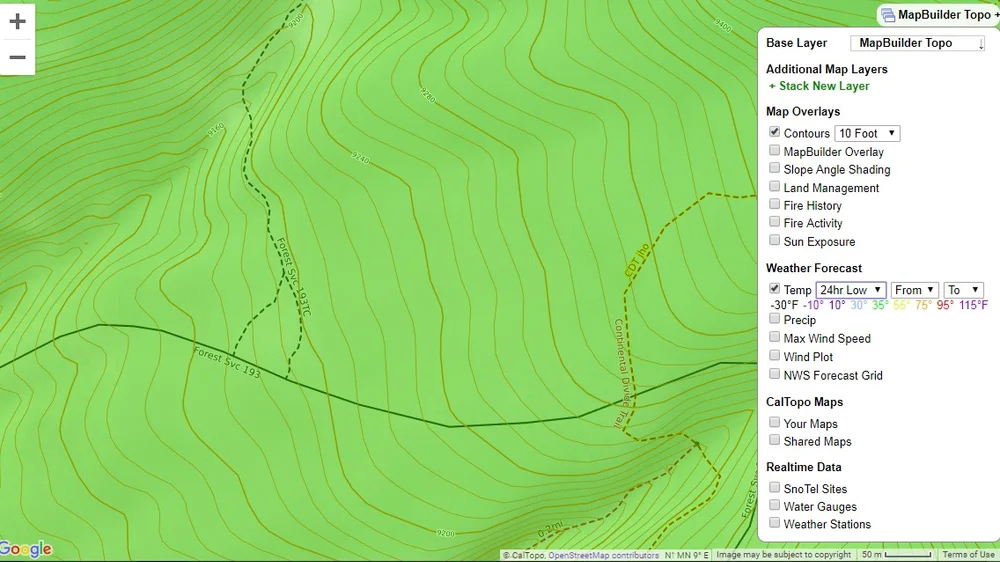Zoom out with the minus button
The height and width of the screenshot is (562, 1000).
click(x=17, y=57)
